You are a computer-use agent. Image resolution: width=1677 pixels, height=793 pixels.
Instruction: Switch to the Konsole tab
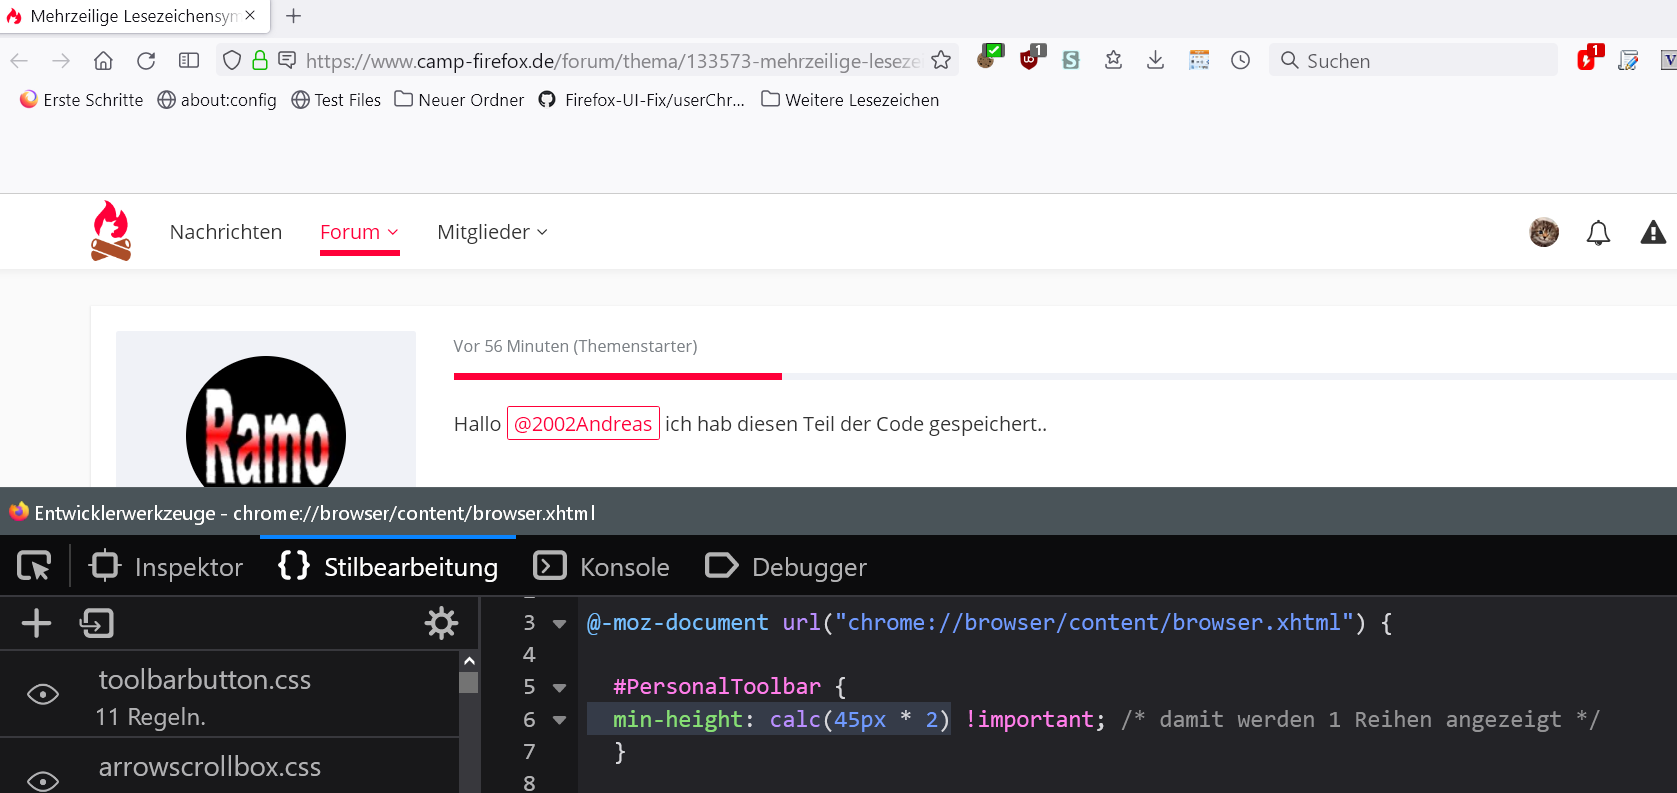tap(602, 567)
